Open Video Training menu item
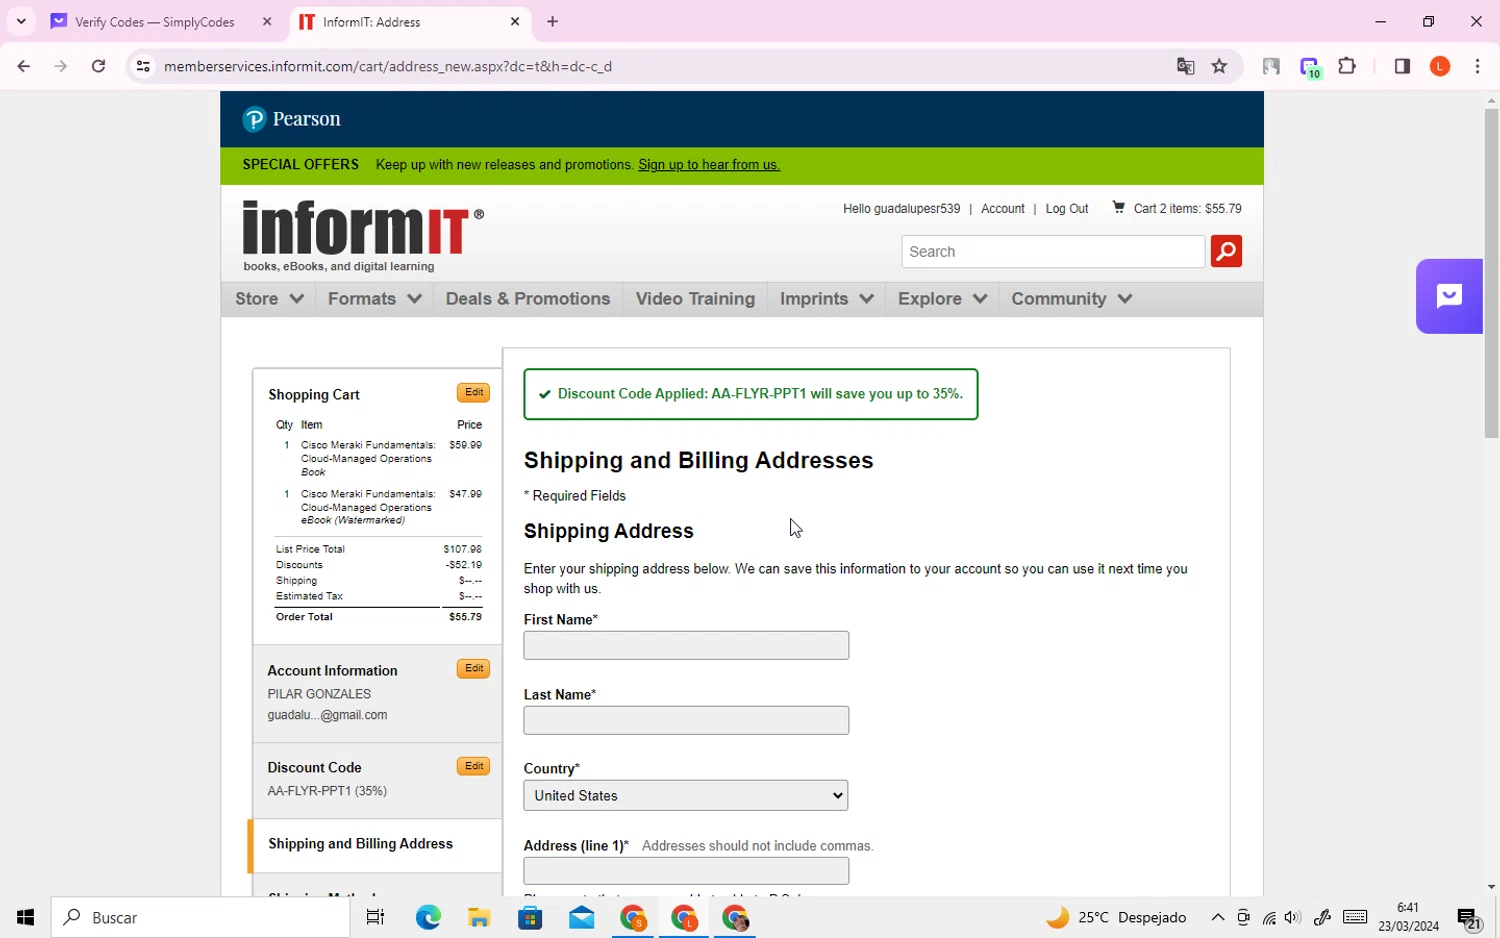Image resolution: width=1500 pixels, height=938 pixels. coord(695,299)
